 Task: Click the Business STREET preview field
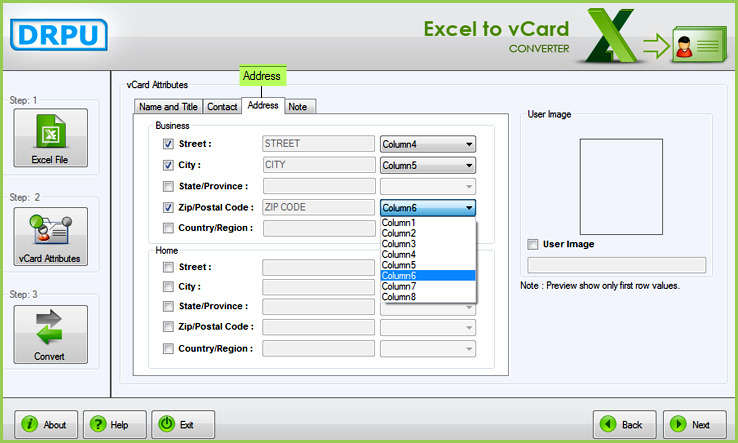pyautogui.click(x=319, y=144)
